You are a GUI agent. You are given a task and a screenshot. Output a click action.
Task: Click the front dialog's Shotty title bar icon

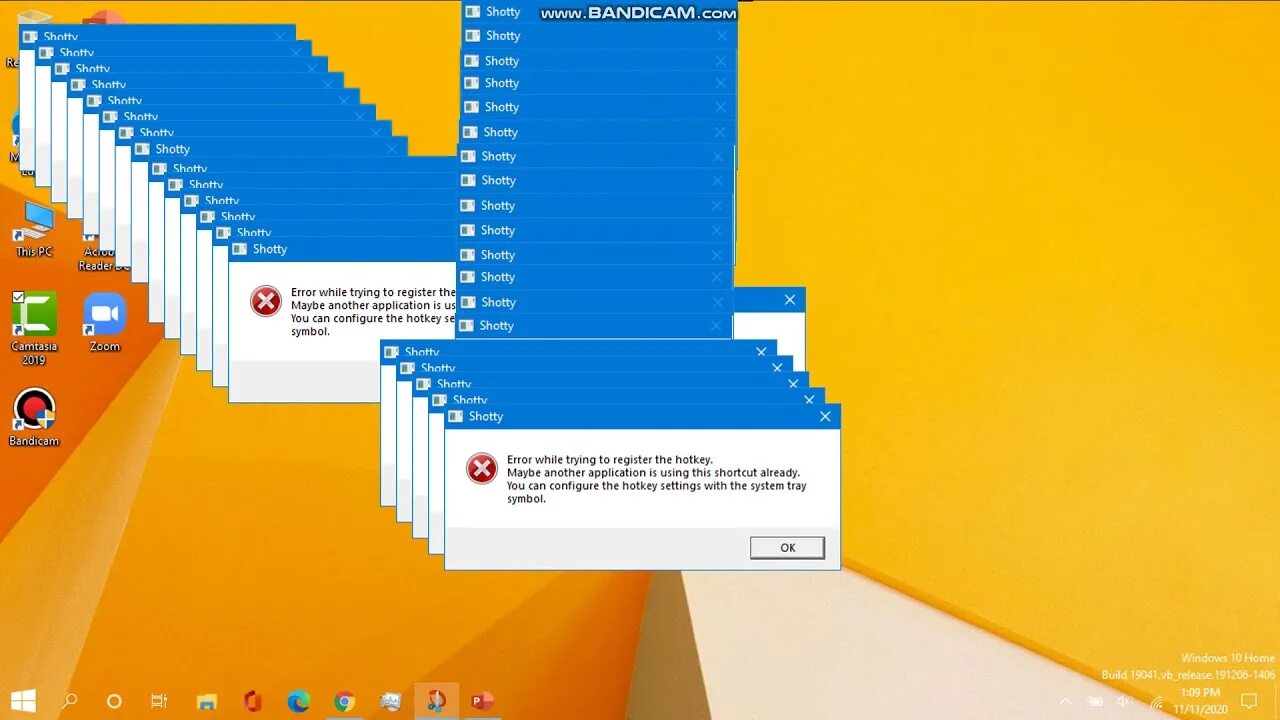(x=456, y=416)
